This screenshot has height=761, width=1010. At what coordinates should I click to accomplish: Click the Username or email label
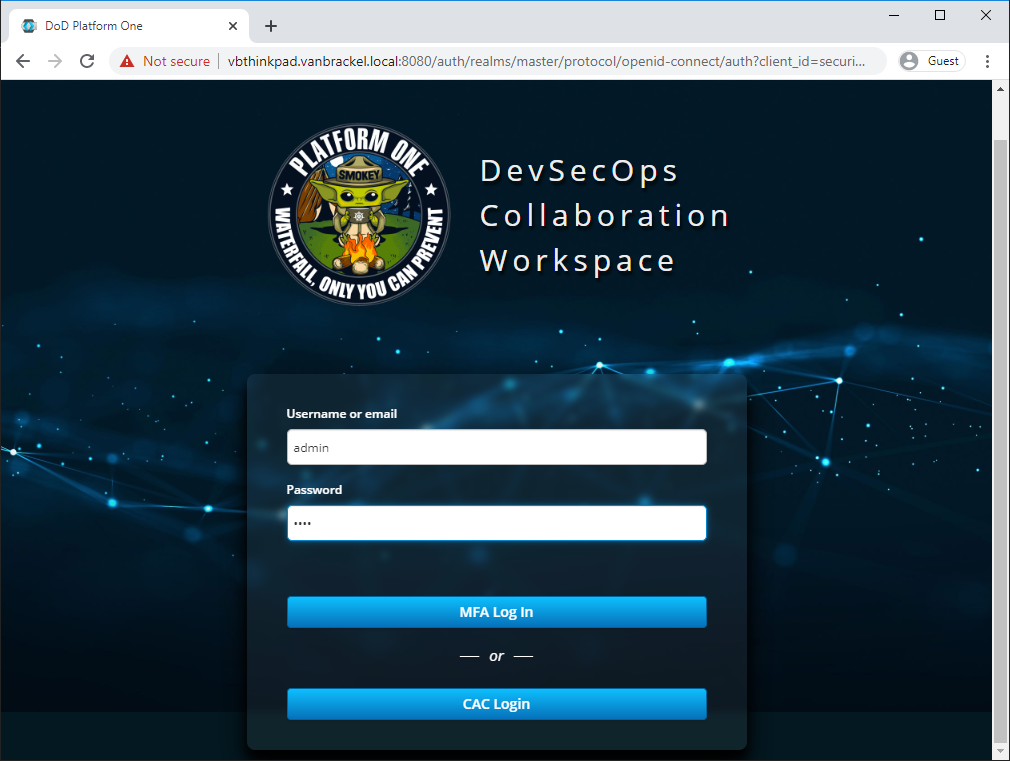(341, 413)
